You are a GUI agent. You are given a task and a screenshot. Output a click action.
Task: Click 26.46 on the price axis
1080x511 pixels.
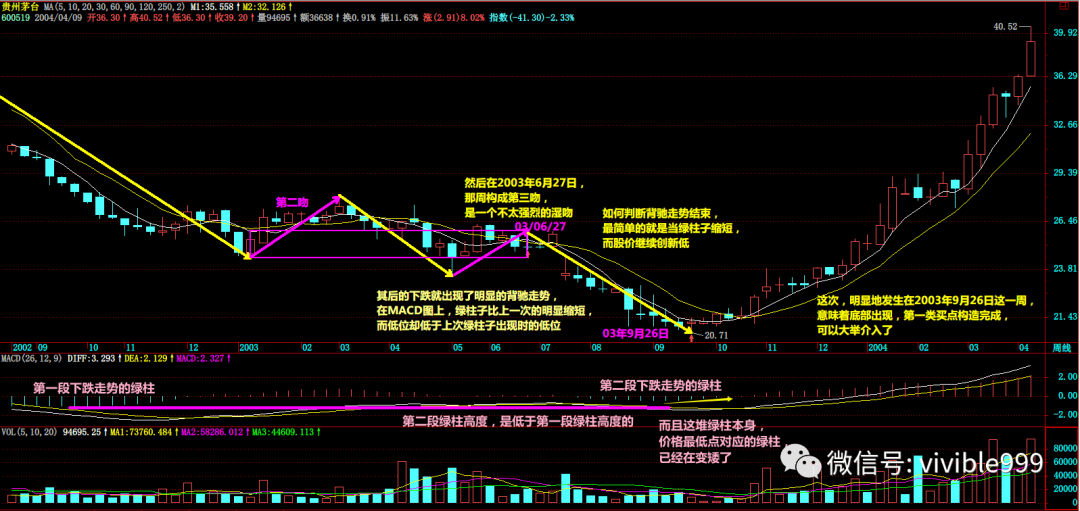[x=1064, y=220]
